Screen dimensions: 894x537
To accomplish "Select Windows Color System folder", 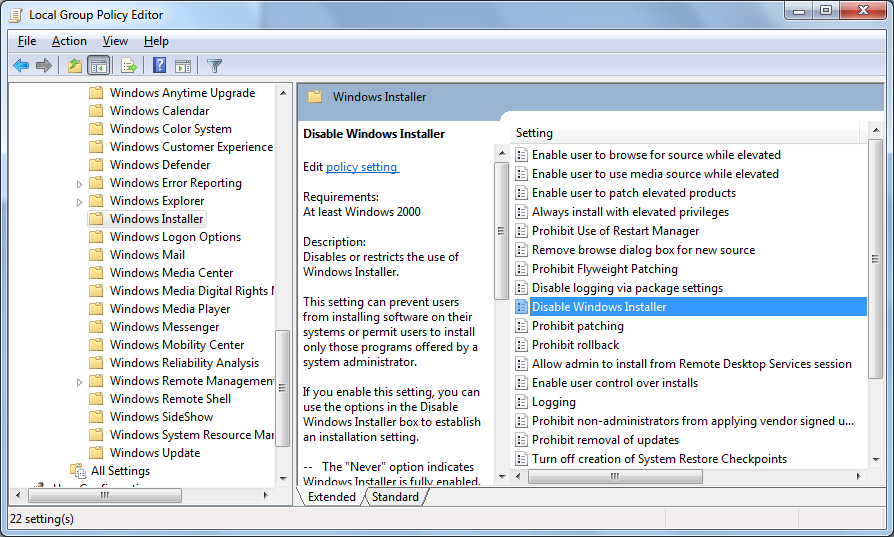I will coord(170,129).
